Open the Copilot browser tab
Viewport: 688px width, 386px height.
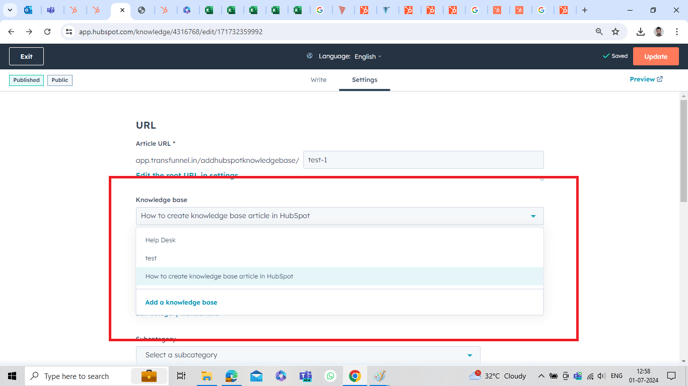pyautogui.click(x=187, y=10)
